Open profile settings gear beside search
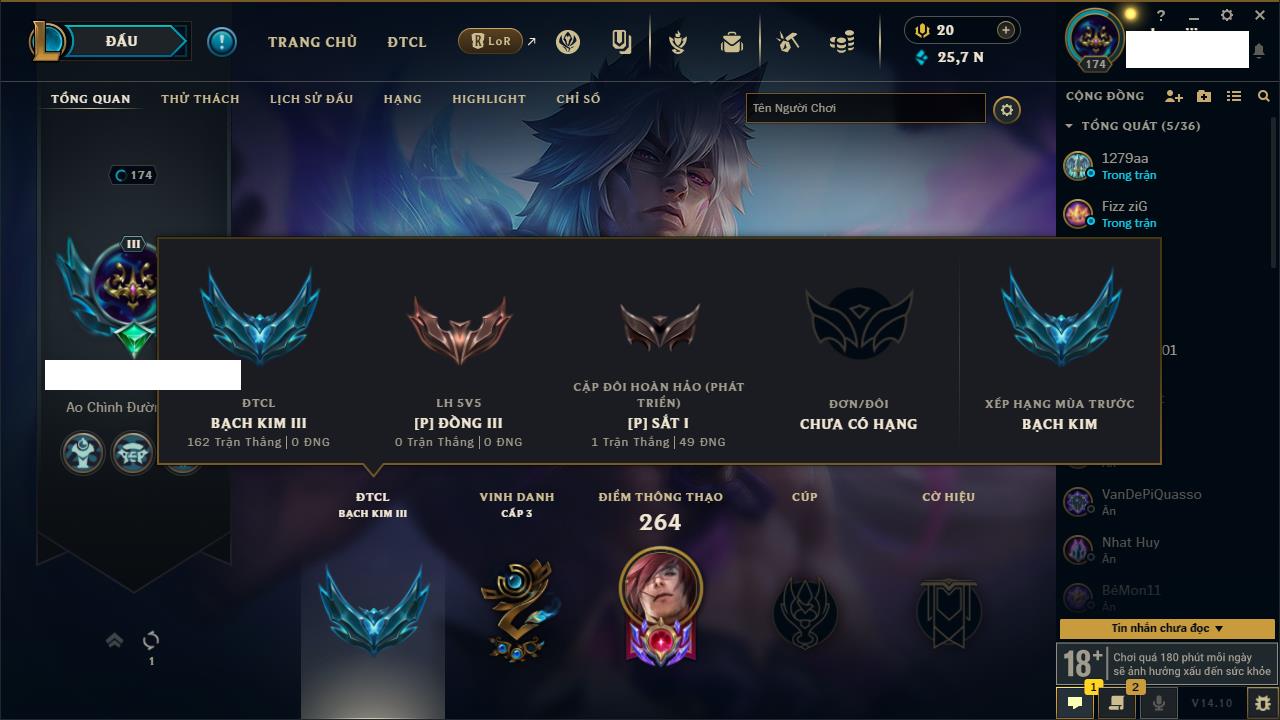 click(1007, 109)
